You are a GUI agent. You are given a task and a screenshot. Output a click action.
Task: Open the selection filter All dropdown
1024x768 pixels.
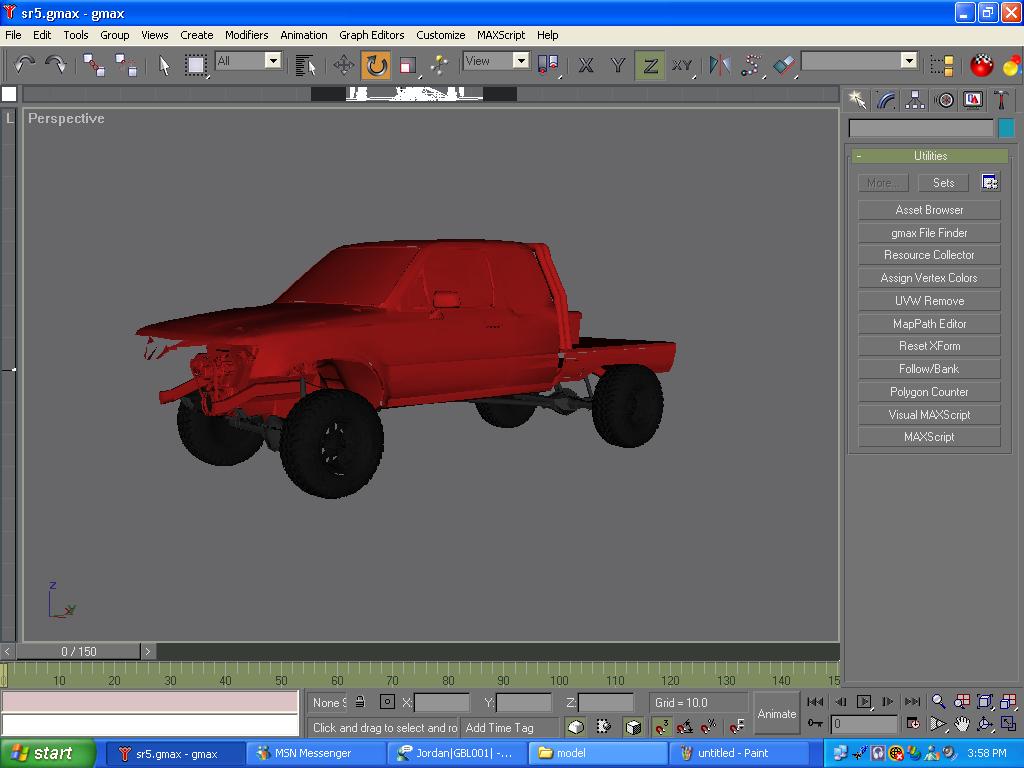coord(272,61)
